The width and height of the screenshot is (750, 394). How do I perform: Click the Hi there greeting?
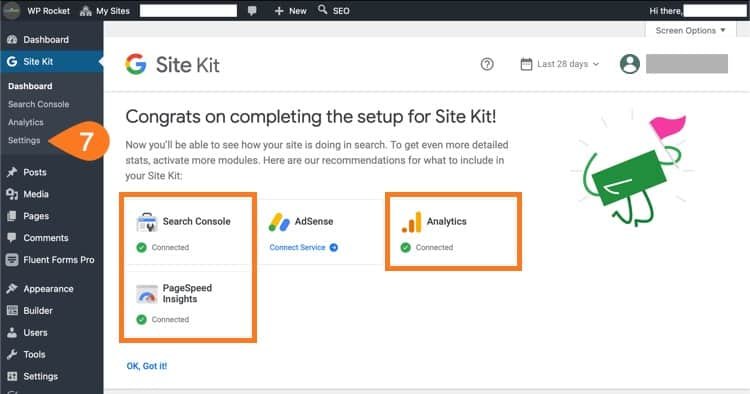click(665, 11)
